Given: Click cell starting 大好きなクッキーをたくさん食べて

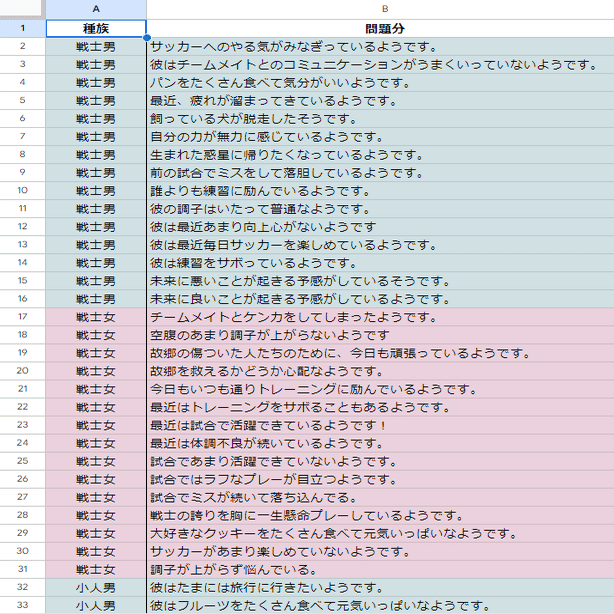Looking at the screenshot, I should tap(380, 533).
